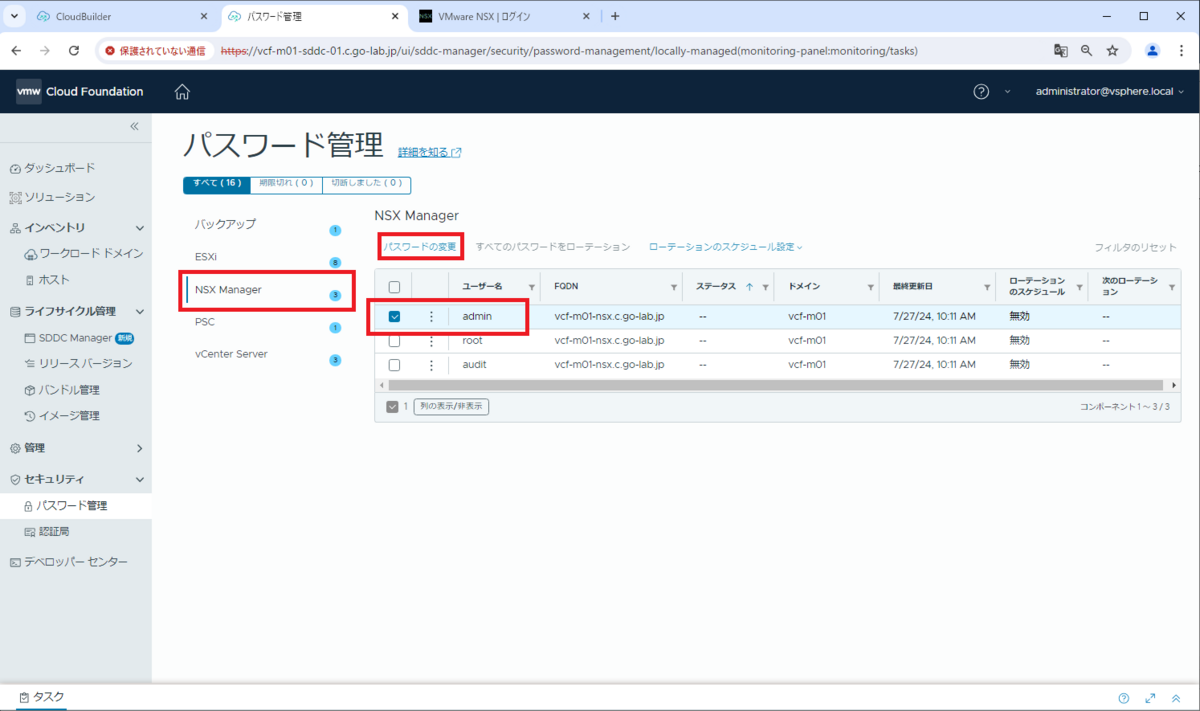Screen dimensions: 1200x711
Task: Open the tab search chevron in Chrome
Action: click(x=15, y=16)
